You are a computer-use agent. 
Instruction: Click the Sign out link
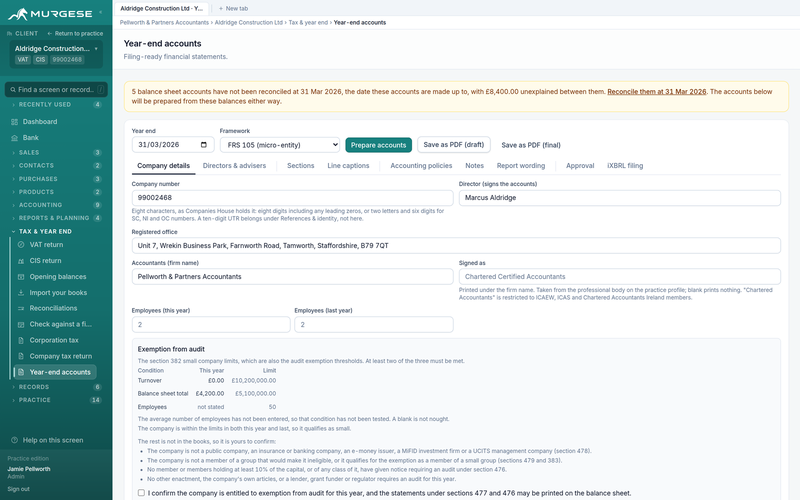tap(18, 489)
